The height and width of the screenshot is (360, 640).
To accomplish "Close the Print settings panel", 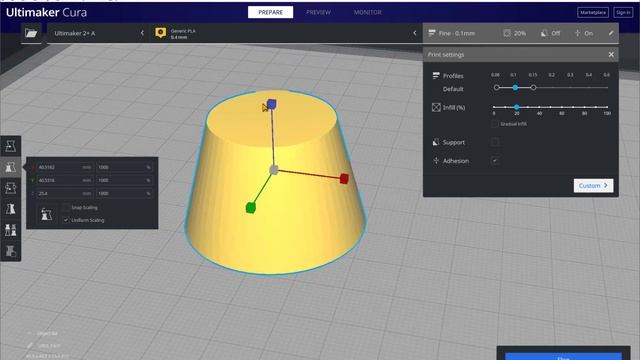I will tap(611, 54).
